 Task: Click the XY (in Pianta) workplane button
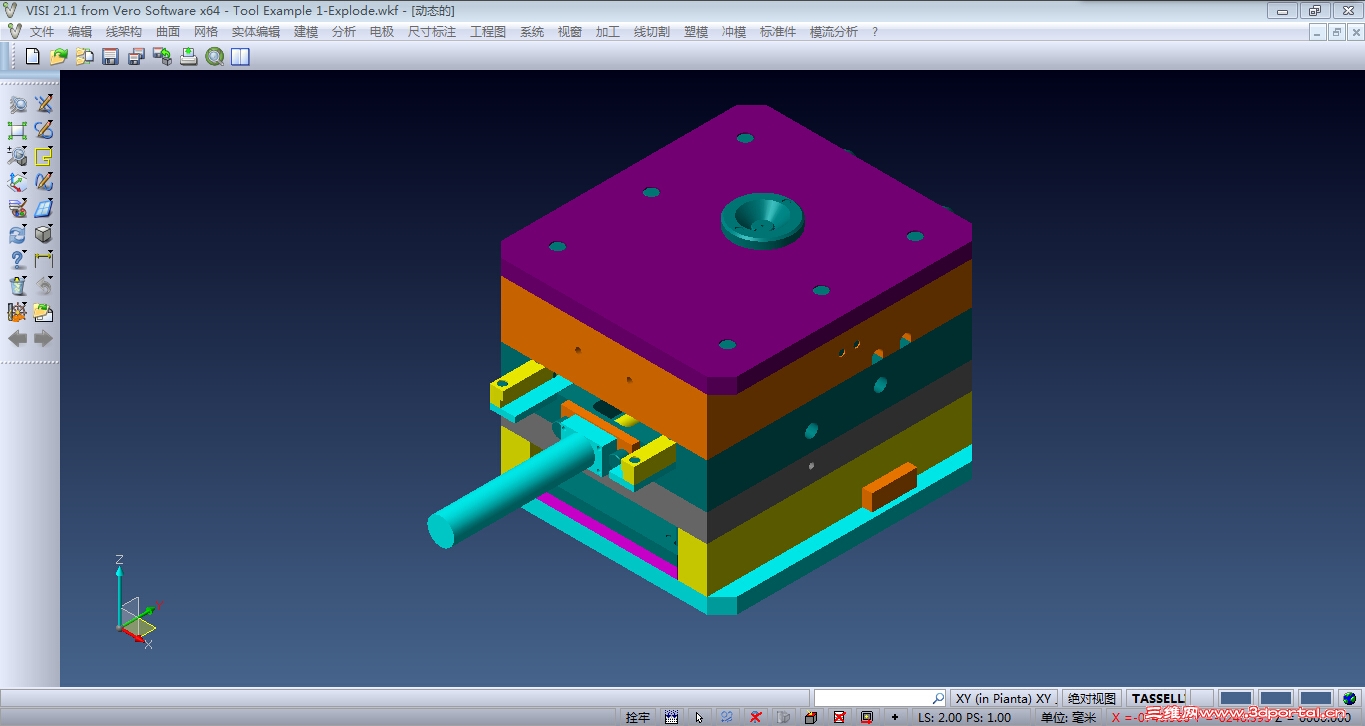(1004, 698)
